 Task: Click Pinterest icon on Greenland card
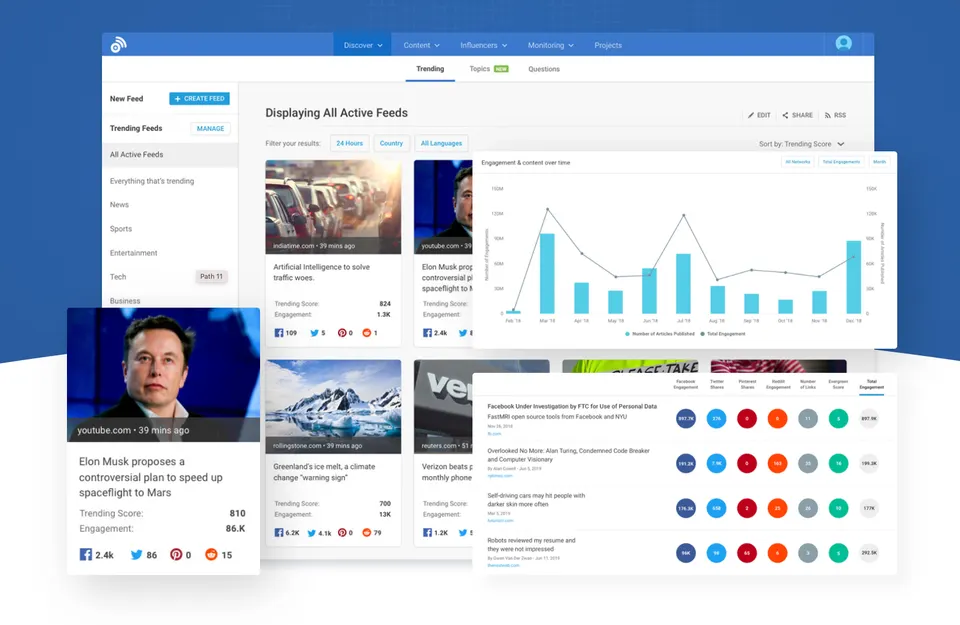pos(342,533)
